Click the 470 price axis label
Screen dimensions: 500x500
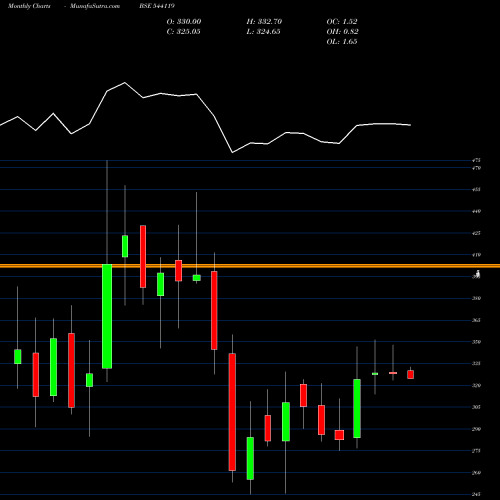pyautogui.click(x=476, y=168)
